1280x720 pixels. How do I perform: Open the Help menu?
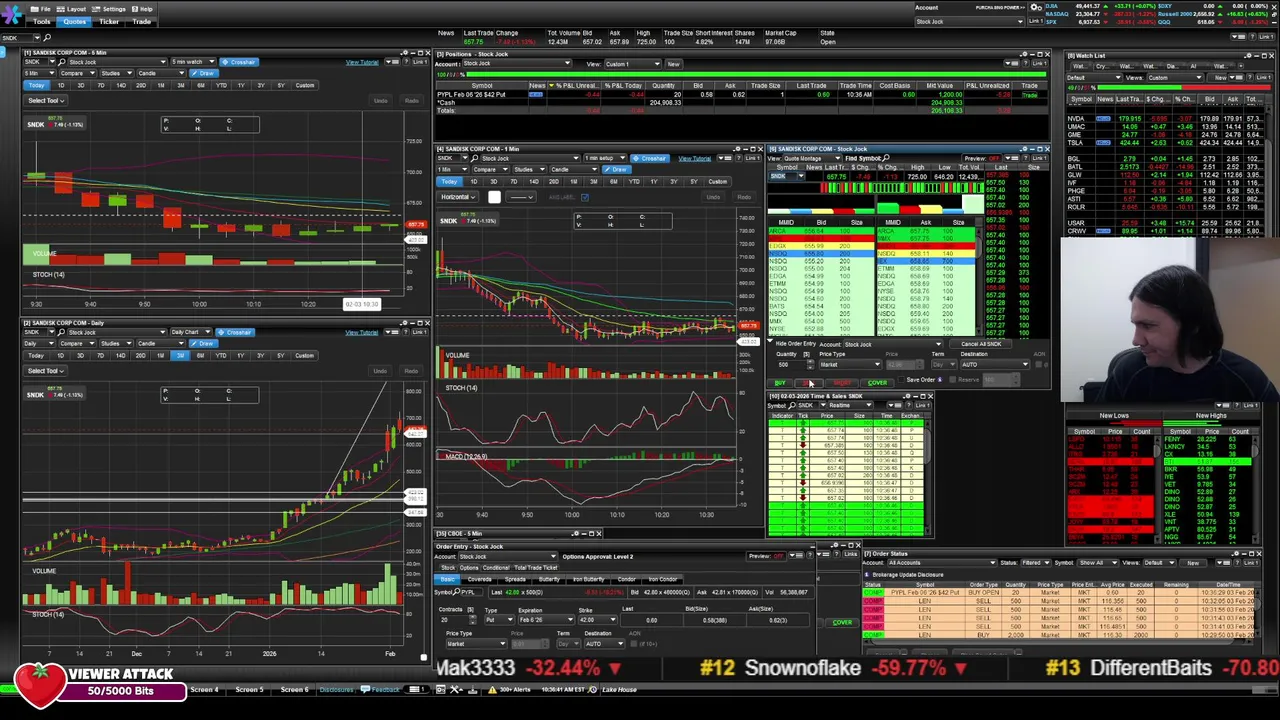tap(143, 9)
